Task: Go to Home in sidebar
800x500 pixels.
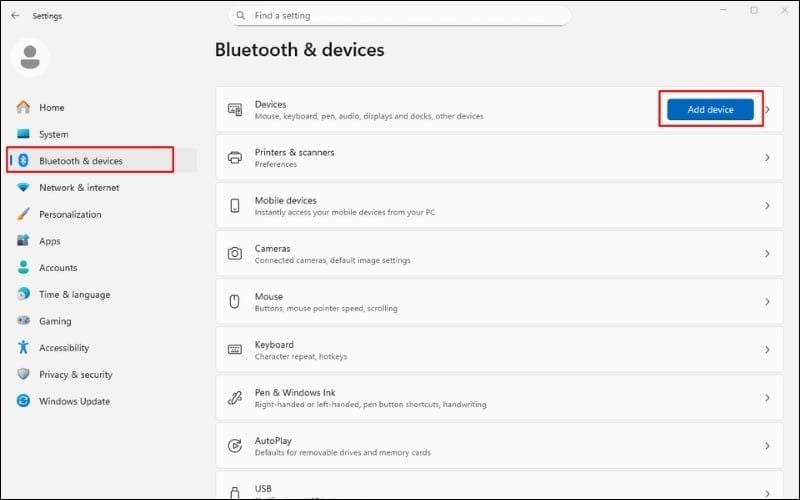Action: point(52,108)
